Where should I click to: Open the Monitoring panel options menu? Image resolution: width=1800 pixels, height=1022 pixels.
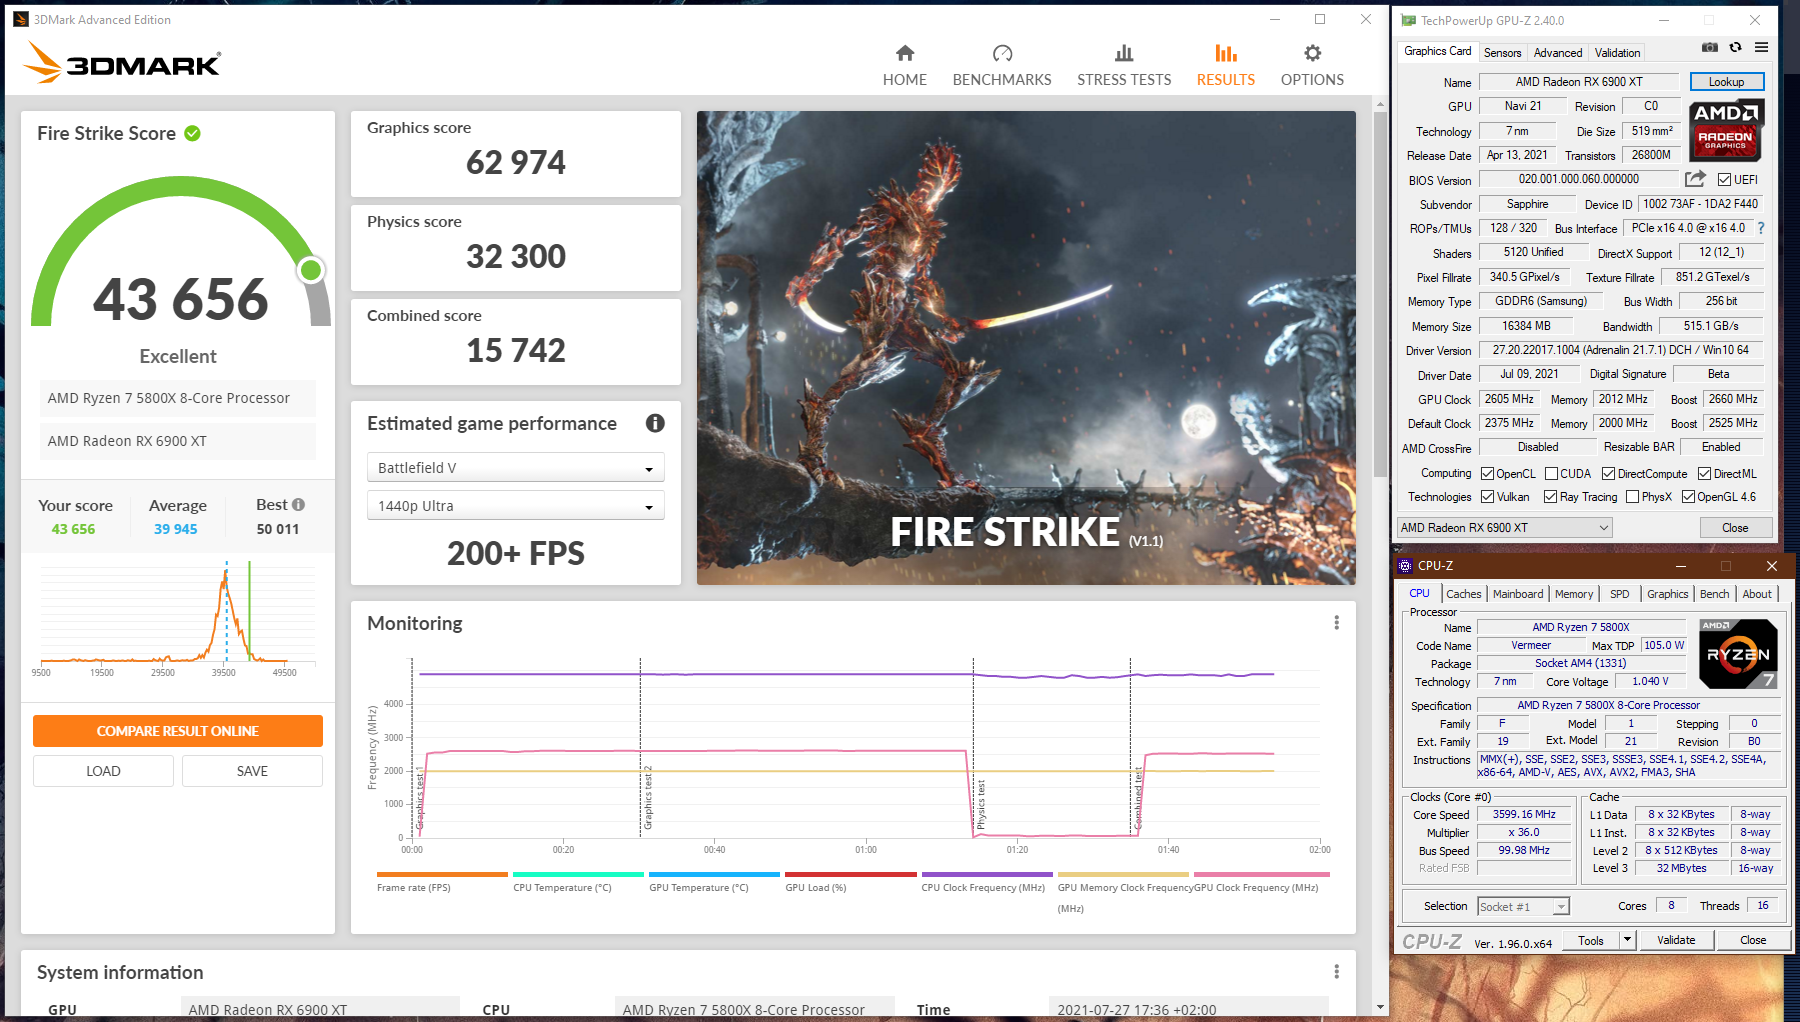coord(1336,623)
